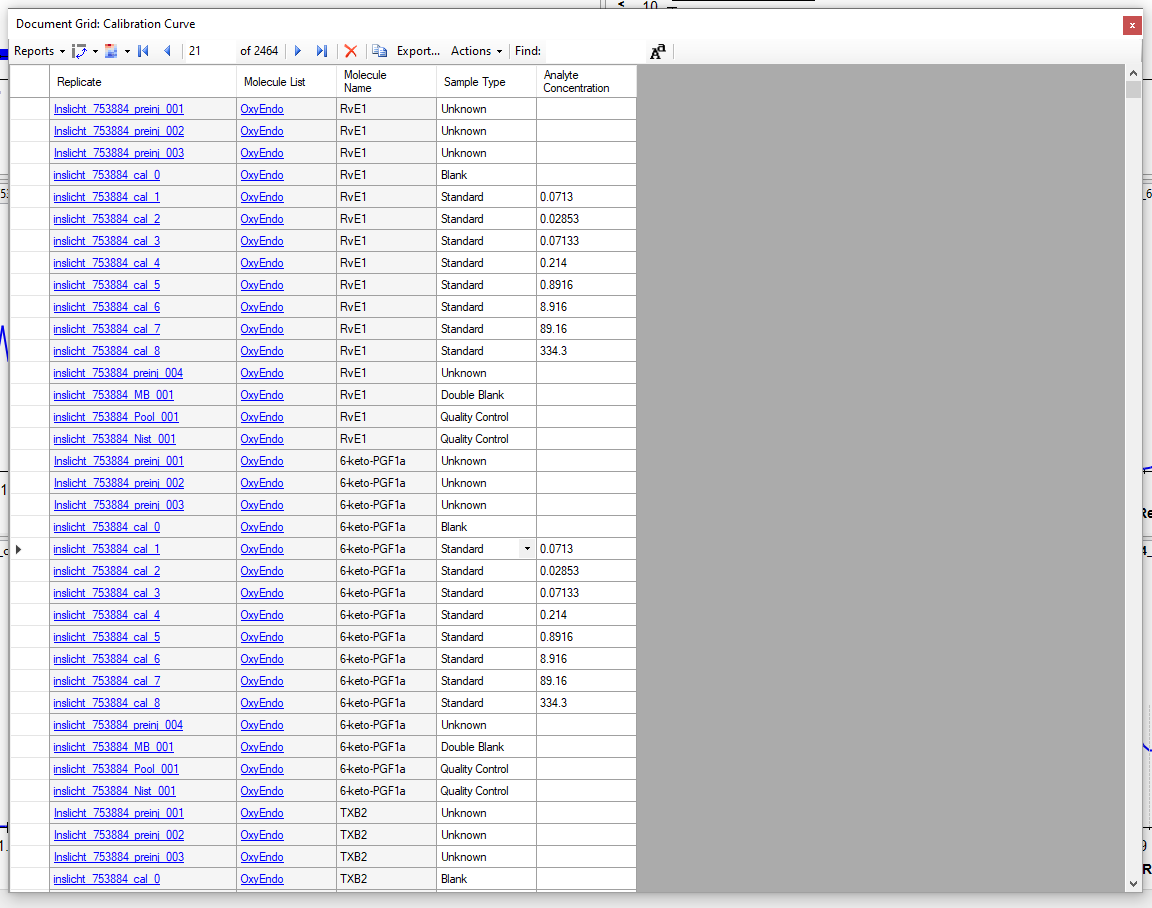Jump to the last record
This screenshot has width=1152, height=908.
point(321,51)
